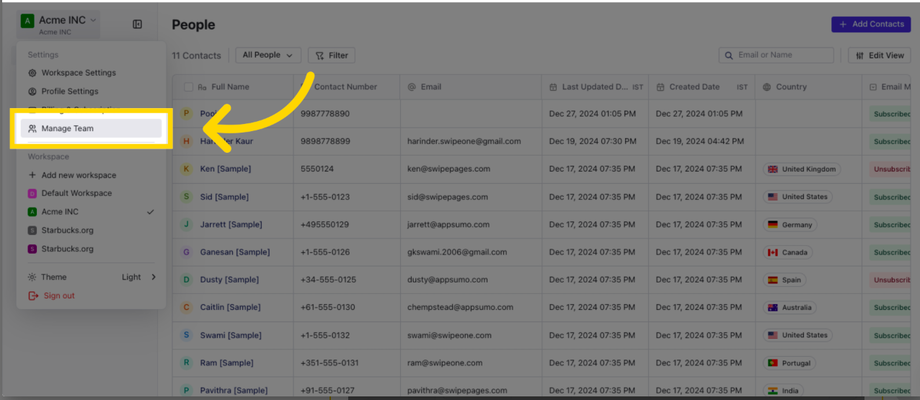Open the Filter options

point(332,55)
